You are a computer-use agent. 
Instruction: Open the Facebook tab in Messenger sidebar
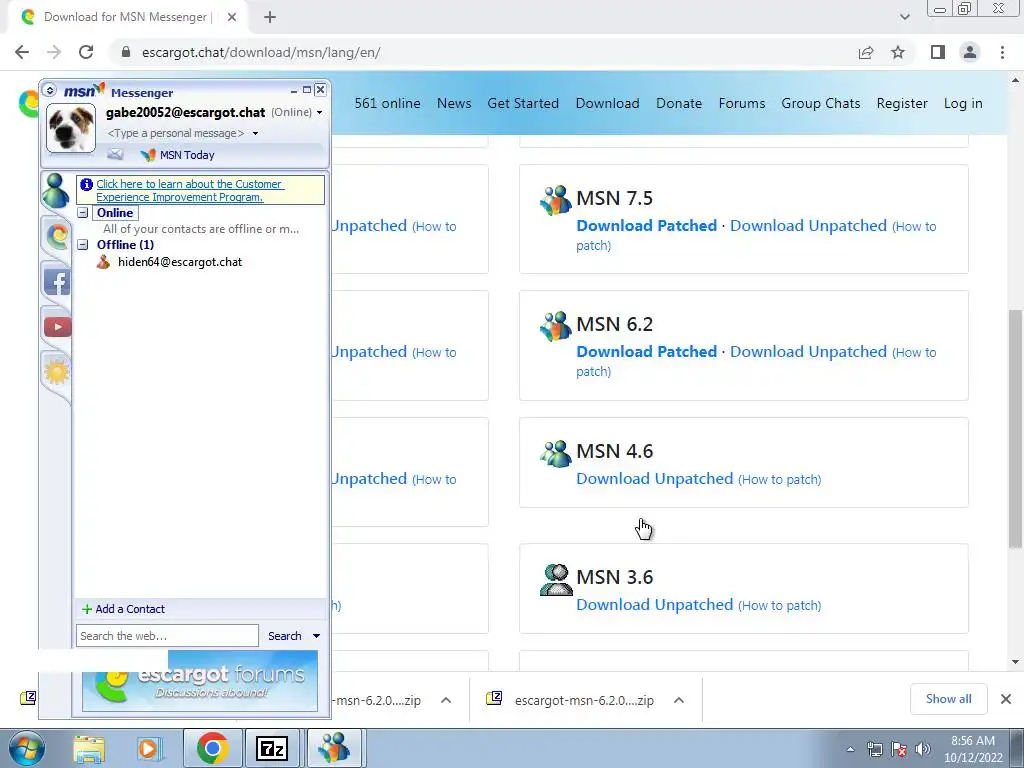pyautogui.click(x=57, y=282)
